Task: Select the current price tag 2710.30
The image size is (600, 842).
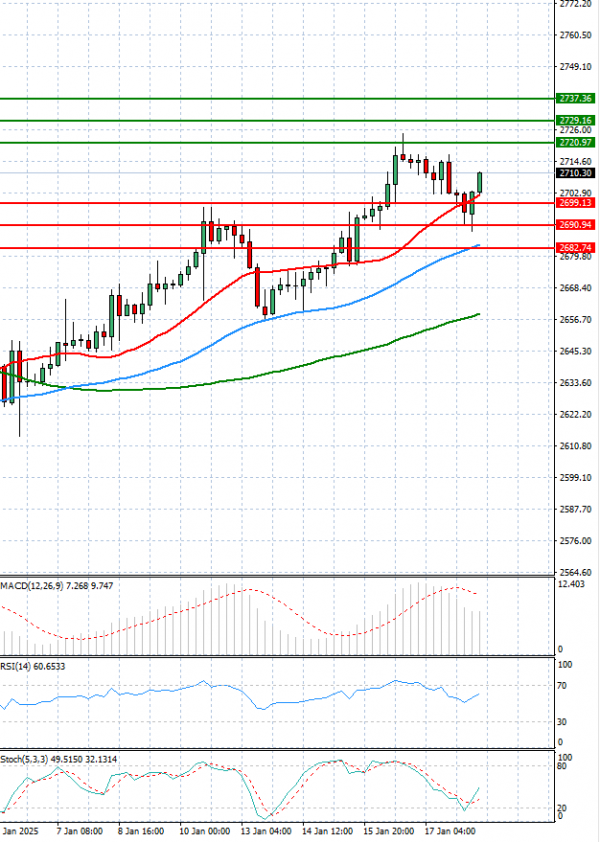Action: tap(576, 173)
